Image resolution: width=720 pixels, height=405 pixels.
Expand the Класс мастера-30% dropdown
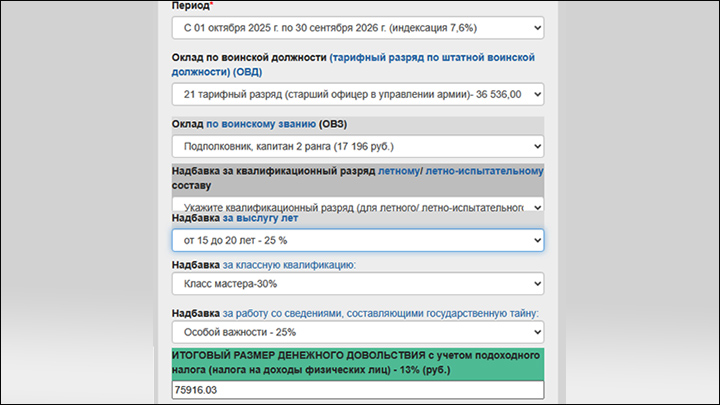tap(357, 284)
